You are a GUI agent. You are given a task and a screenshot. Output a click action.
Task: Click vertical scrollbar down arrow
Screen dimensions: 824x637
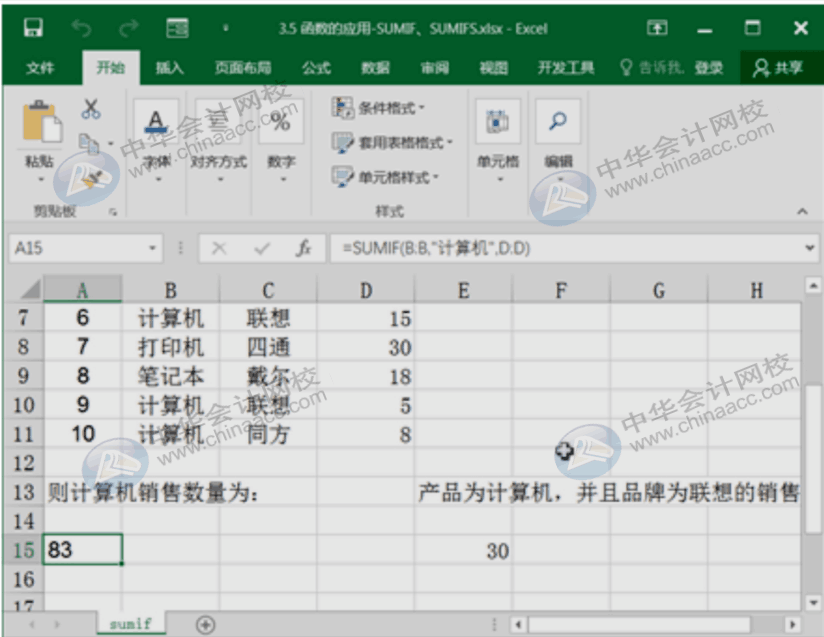click(x=813, y=602)
